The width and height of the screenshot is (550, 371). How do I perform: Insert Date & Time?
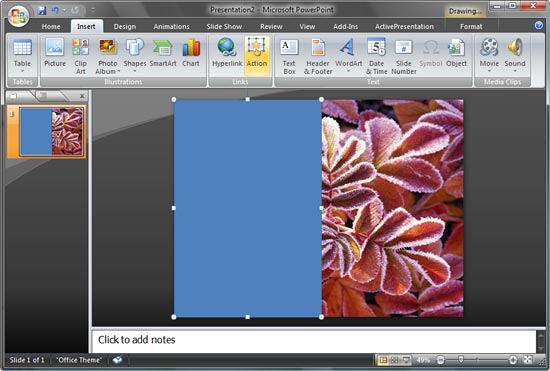[x=376, y=56]
